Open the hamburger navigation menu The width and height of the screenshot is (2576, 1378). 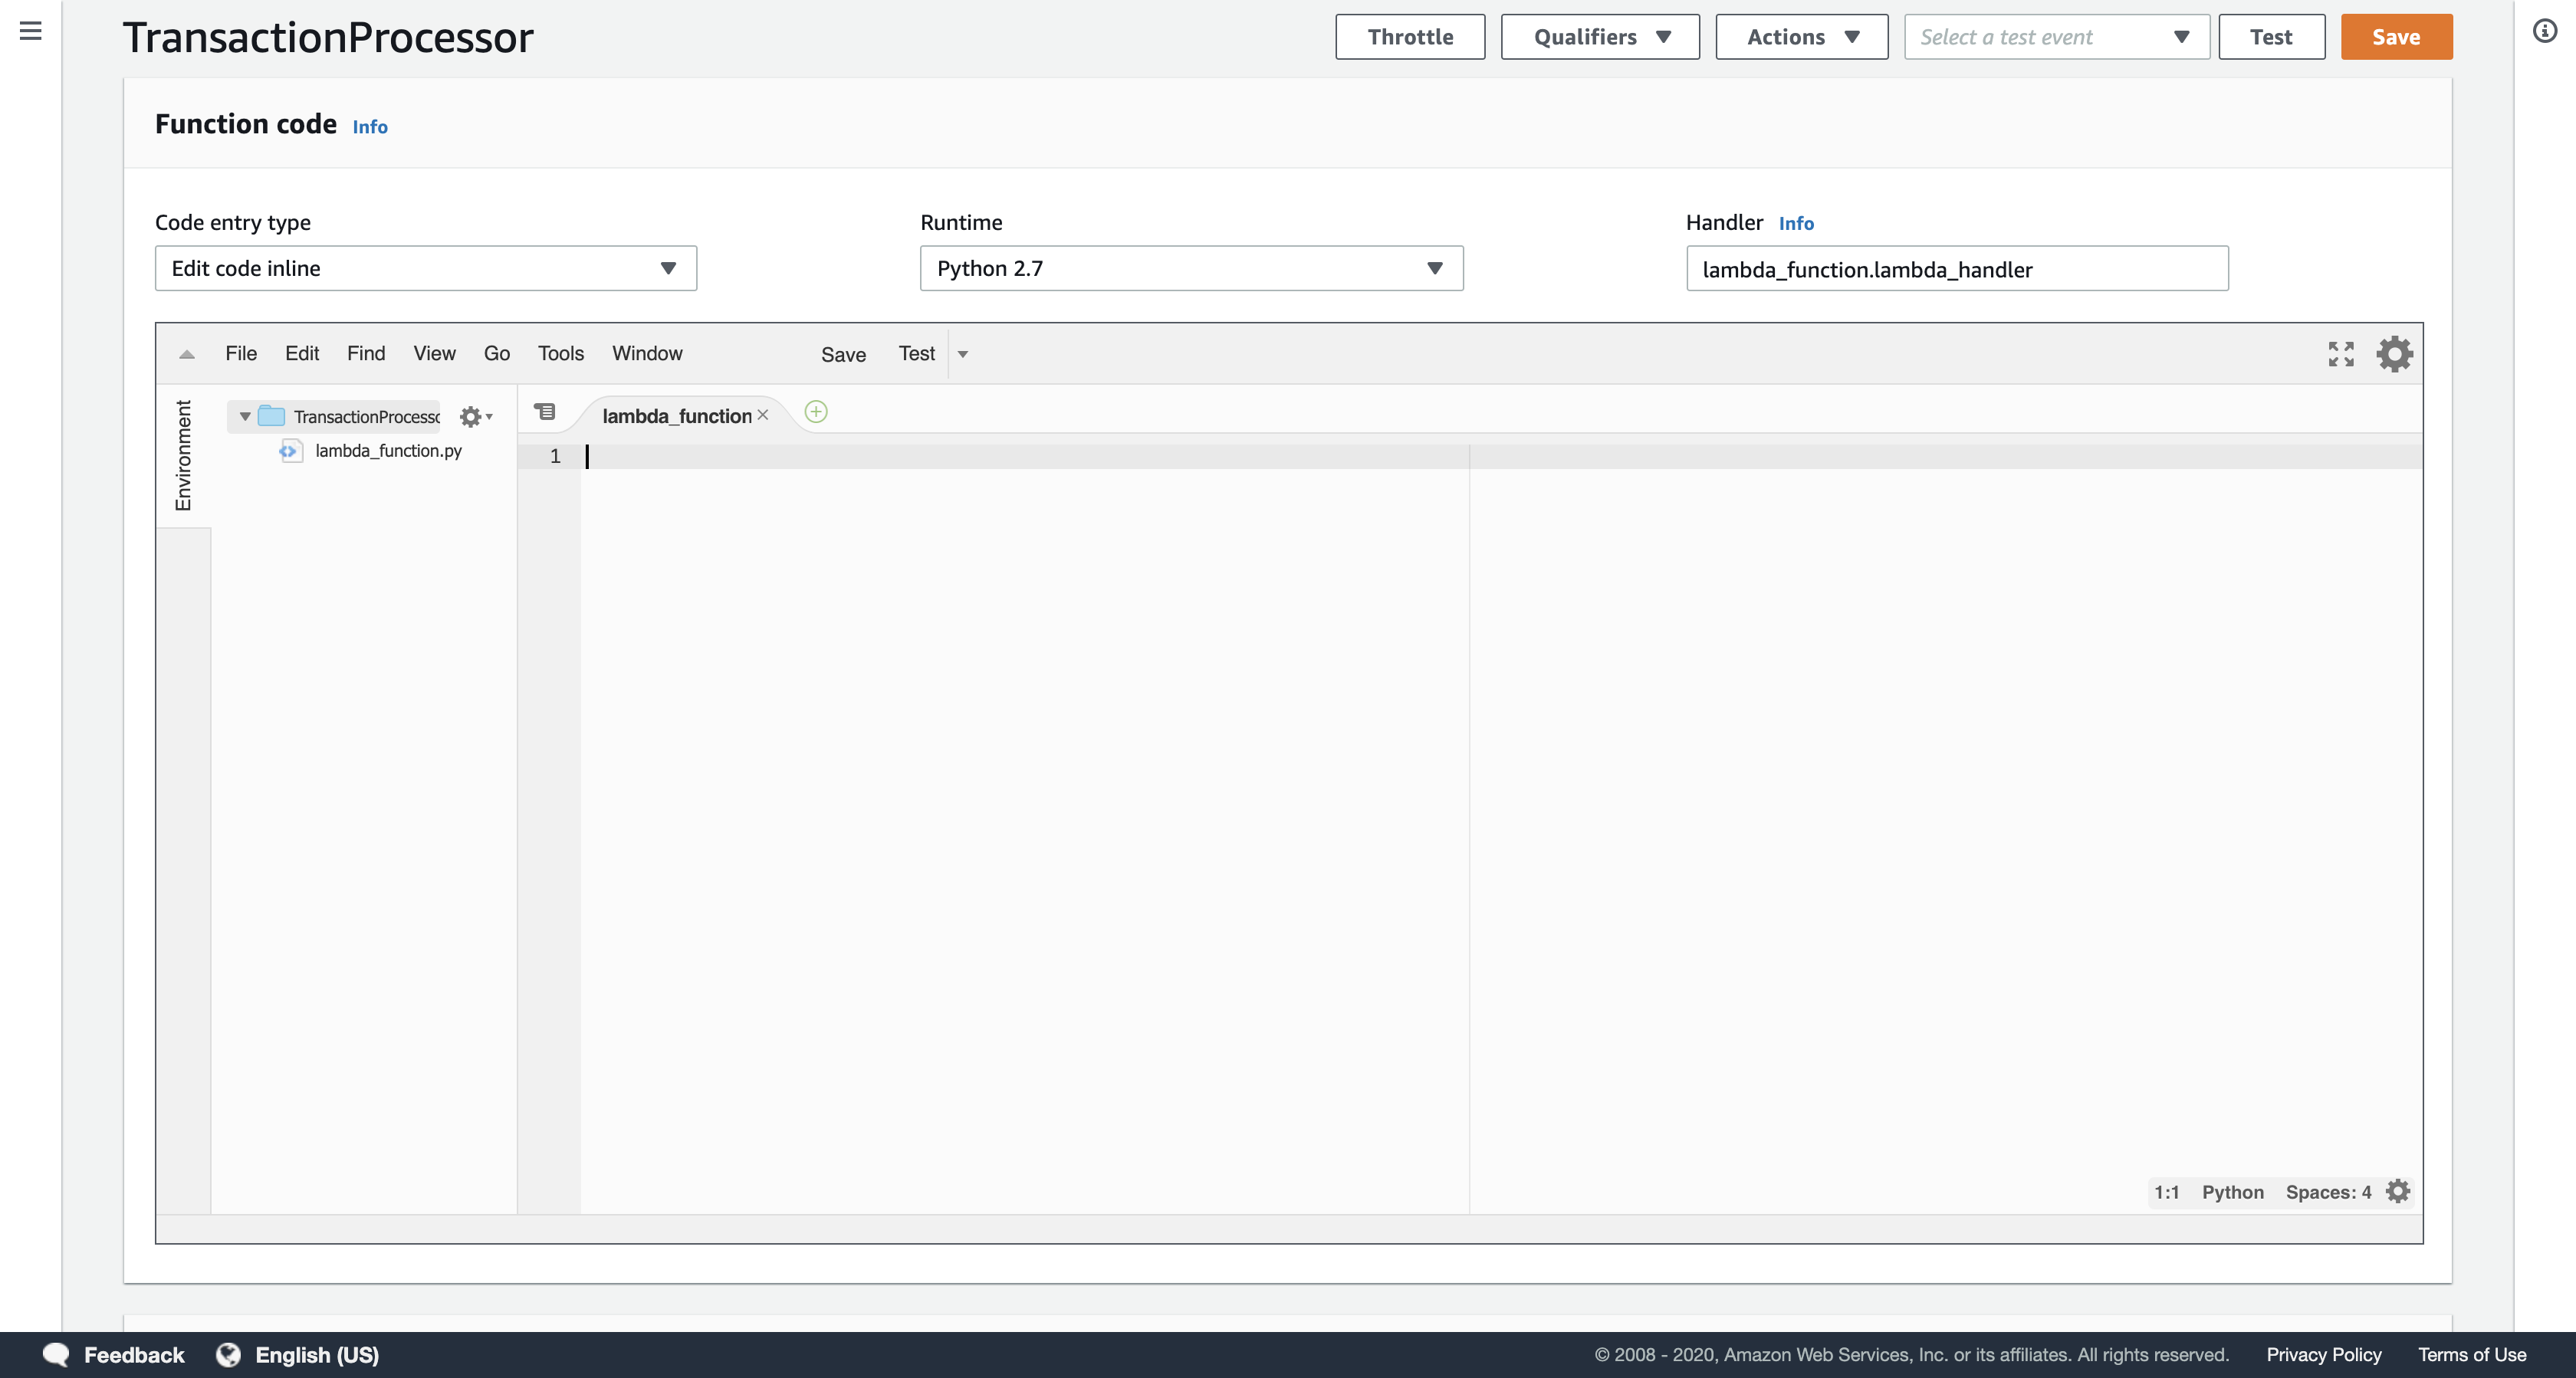click(x=31, y=32)
